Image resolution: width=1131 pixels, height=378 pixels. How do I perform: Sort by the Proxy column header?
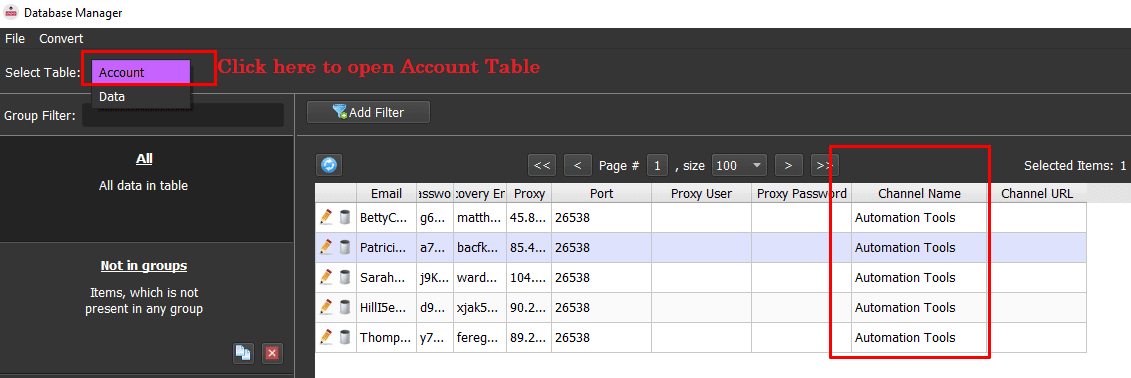point(529,193)
